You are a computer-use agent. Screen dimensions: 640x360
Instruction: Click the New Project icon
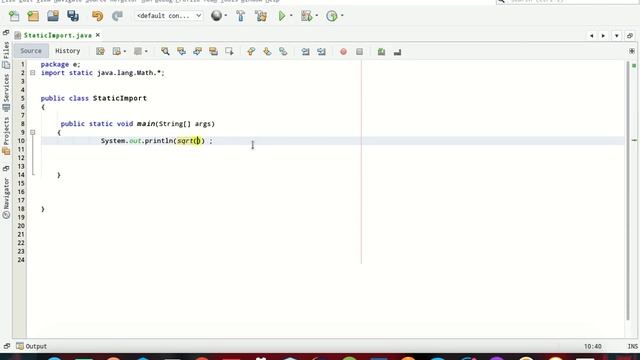pyautogui.click(x=33, y=16)
